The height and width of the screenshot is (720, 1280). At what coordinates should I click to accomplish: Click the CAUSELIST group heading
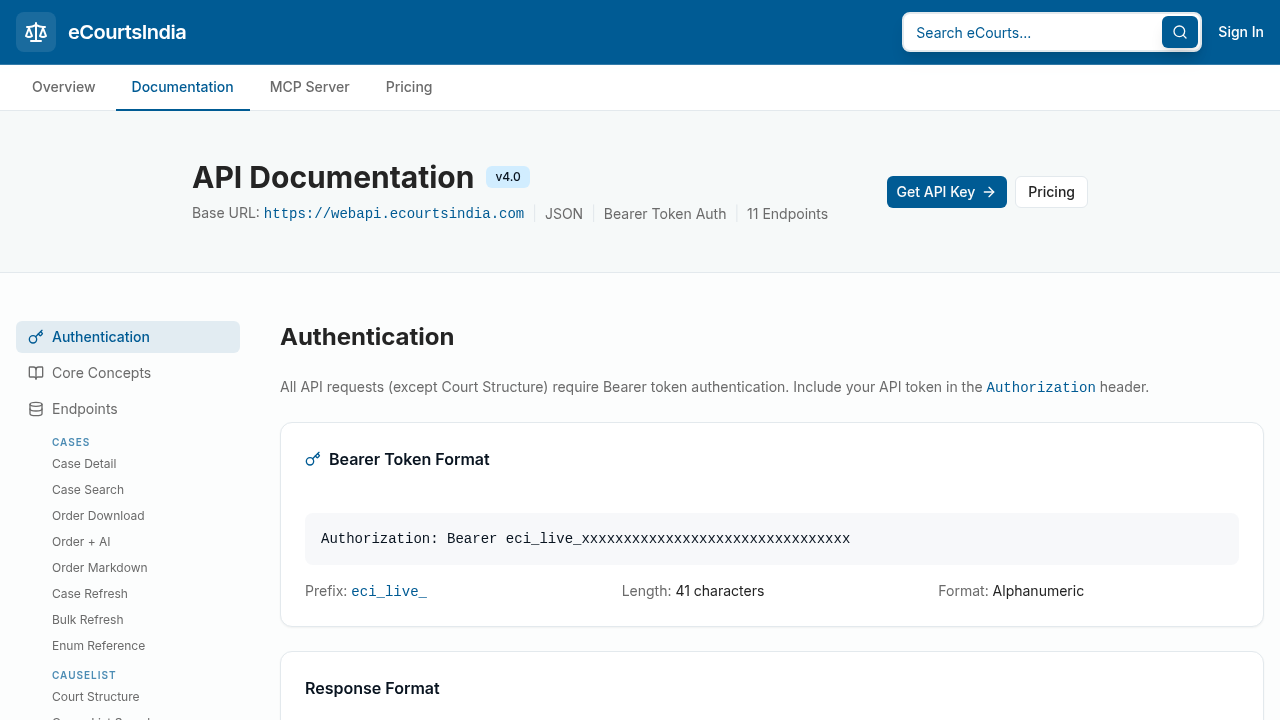[x=84, y=676]
